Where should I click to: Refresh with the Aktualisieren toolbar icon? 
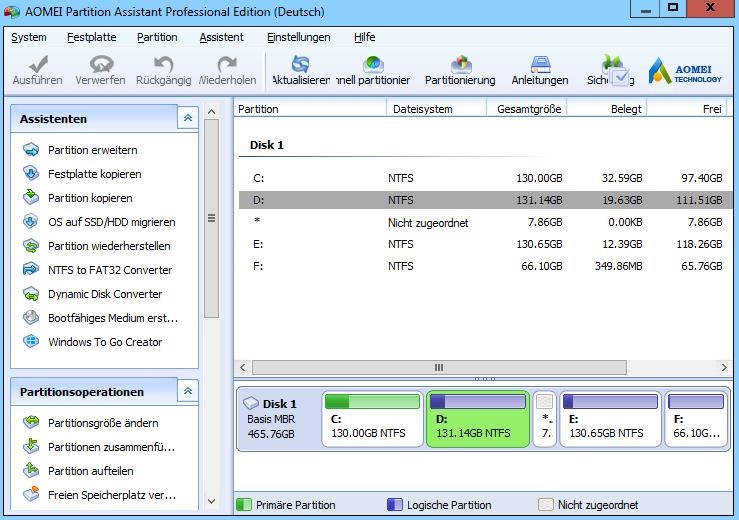[300, 64]
